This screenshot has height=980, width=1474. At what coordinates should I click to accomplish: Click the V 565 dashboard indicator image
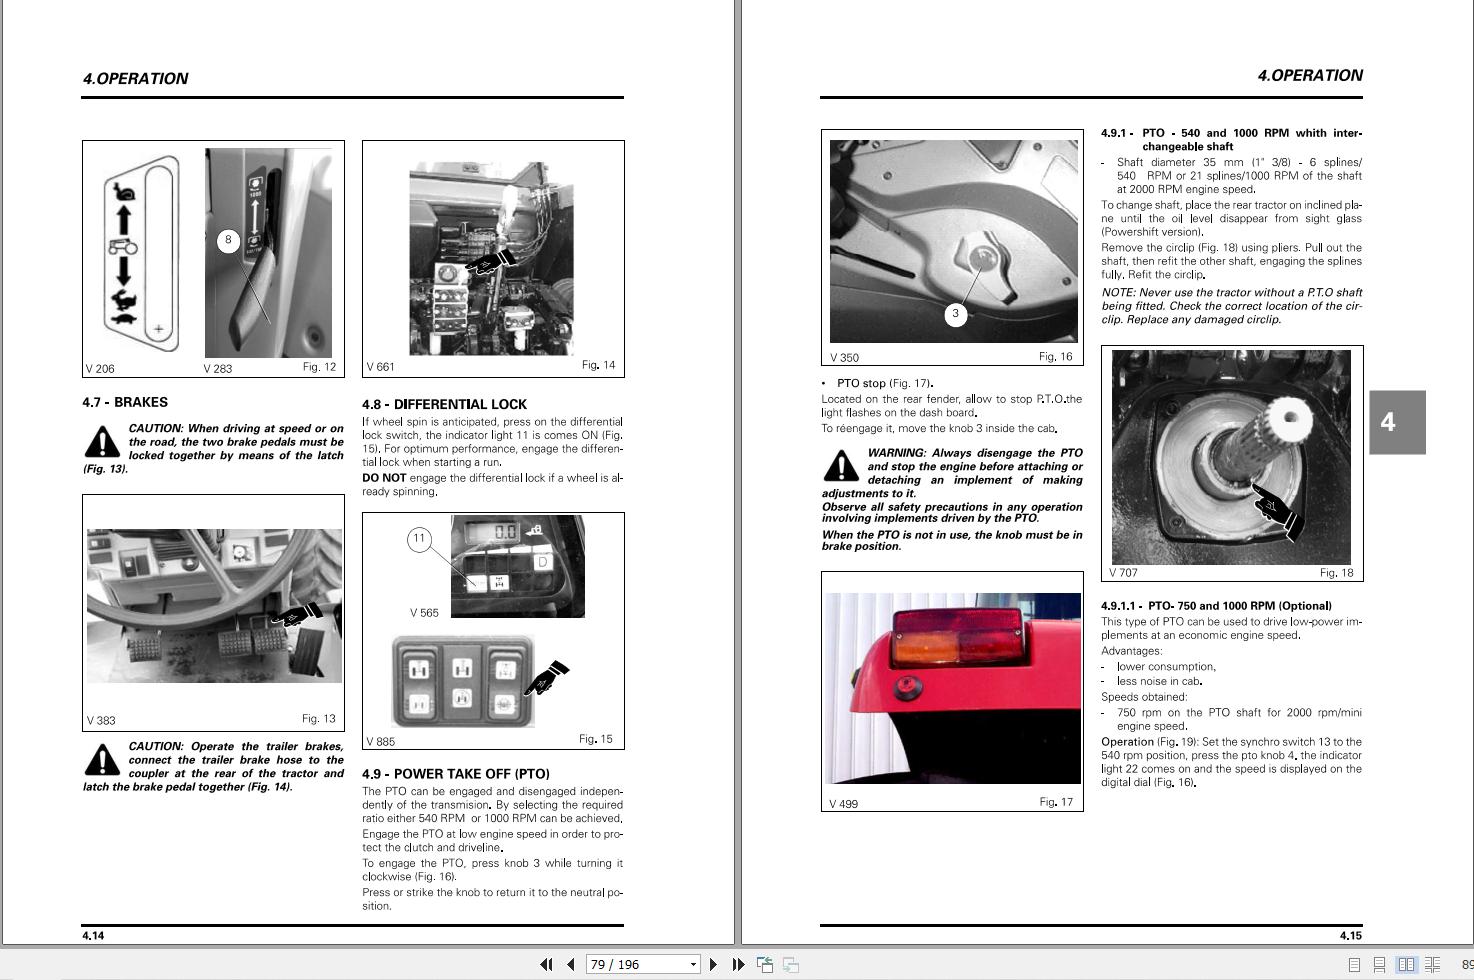[x=517, y=567]
